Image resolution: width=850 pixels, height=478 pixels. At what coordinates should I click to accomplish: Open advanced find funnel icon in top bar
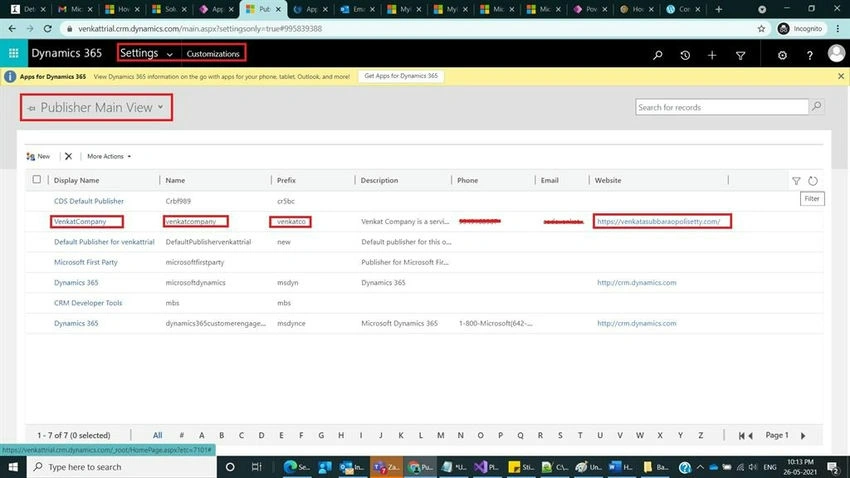coord(740,55)
